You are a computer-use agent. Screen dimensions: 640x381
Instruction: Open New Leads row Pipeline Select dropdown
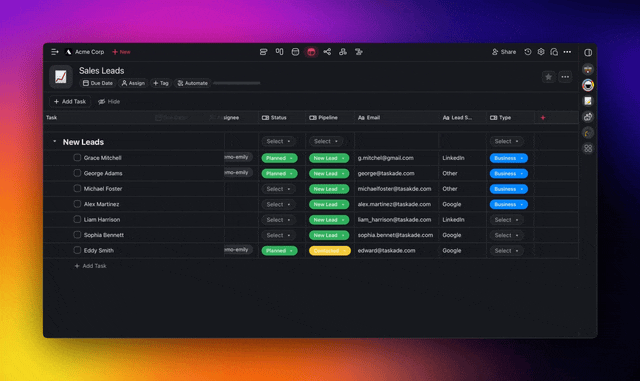click(325, 141)
